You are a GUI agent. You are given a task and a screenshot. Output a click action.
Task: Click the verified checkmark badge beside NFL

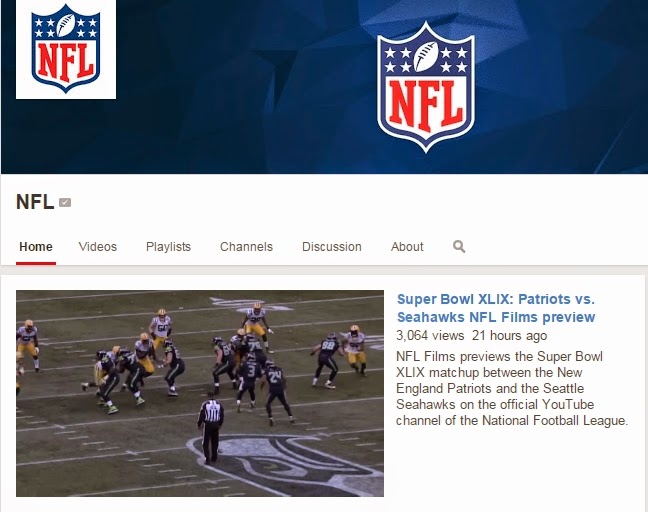[65, 202]
